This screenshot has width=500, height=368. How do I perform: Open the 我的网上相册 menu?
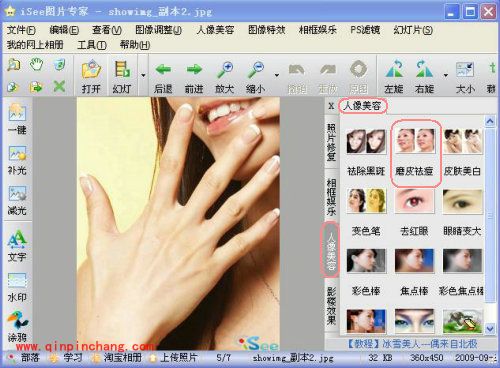coord(35,45)
